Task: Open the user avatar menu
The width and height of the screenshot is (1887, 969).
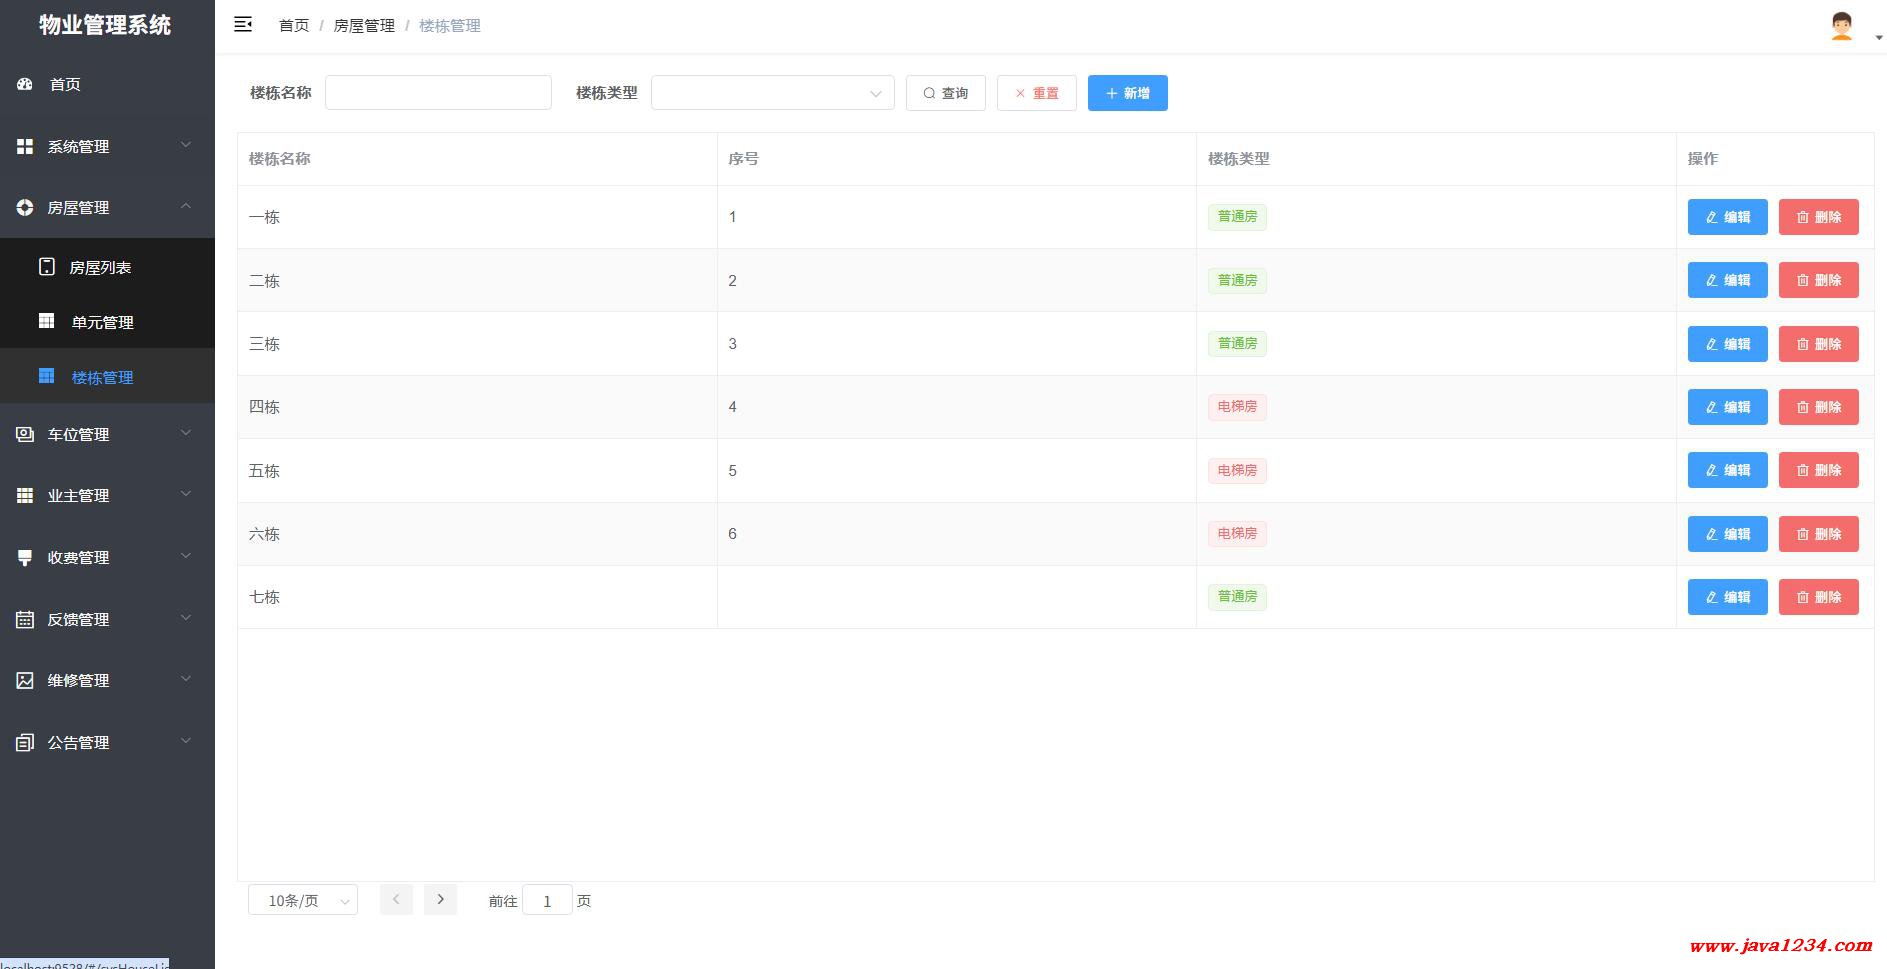Action: point(1842,26)
